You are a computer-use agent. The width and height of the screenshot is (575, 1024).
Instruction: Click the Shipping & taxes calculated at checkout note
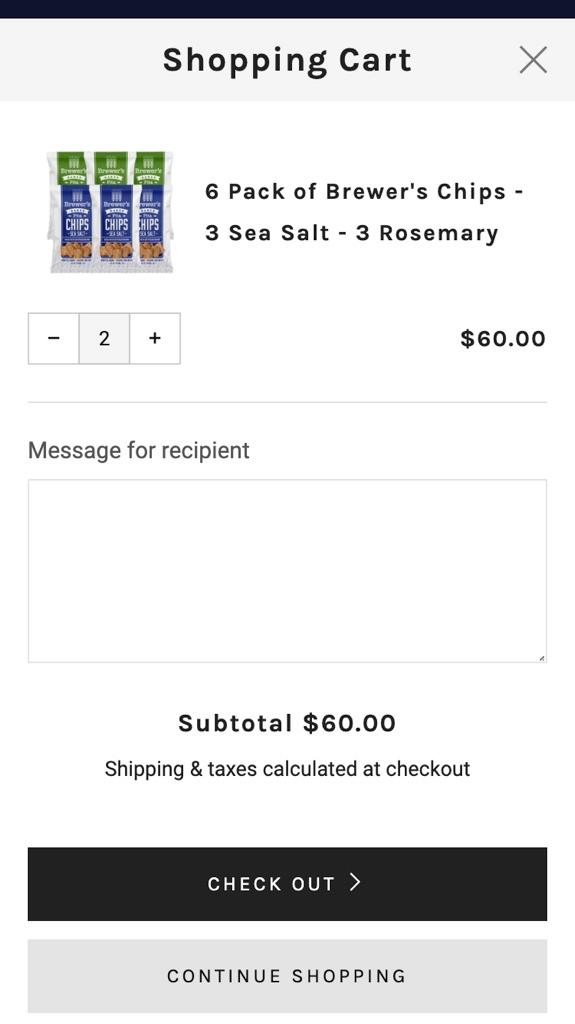click(x=288, y=769)
